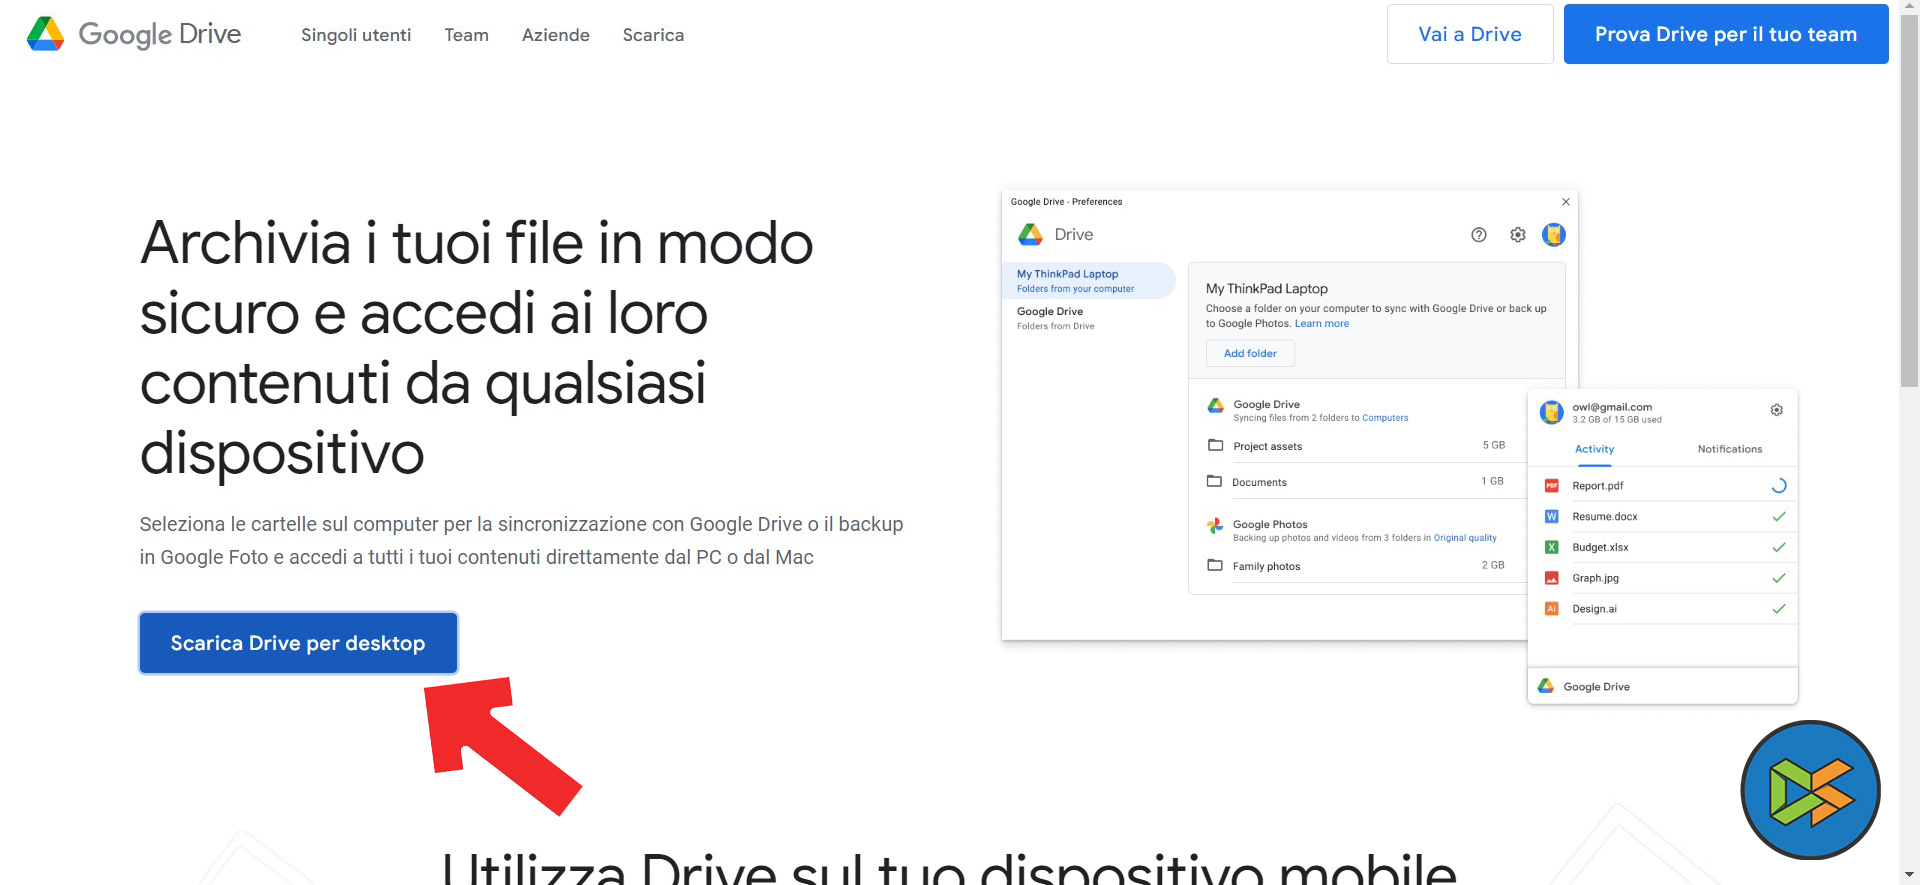Viewport: 1920px width, 885px height.
Task: Open settings gear in Drive preferences
Action: 1517,235
